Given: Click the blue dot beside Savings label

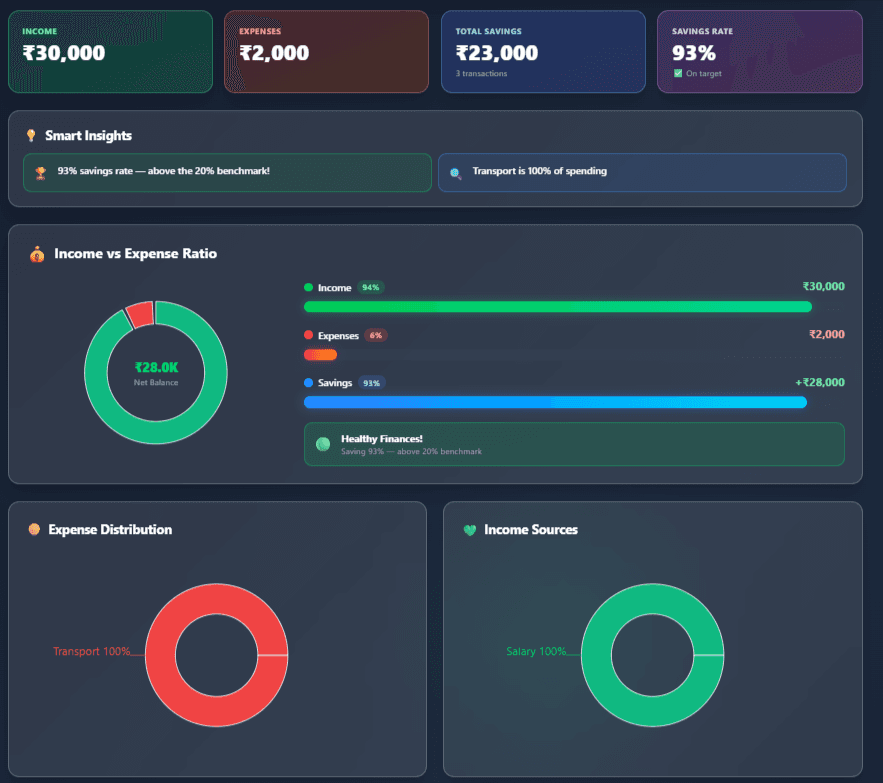Looking at the screenshot, I should 308,383.
